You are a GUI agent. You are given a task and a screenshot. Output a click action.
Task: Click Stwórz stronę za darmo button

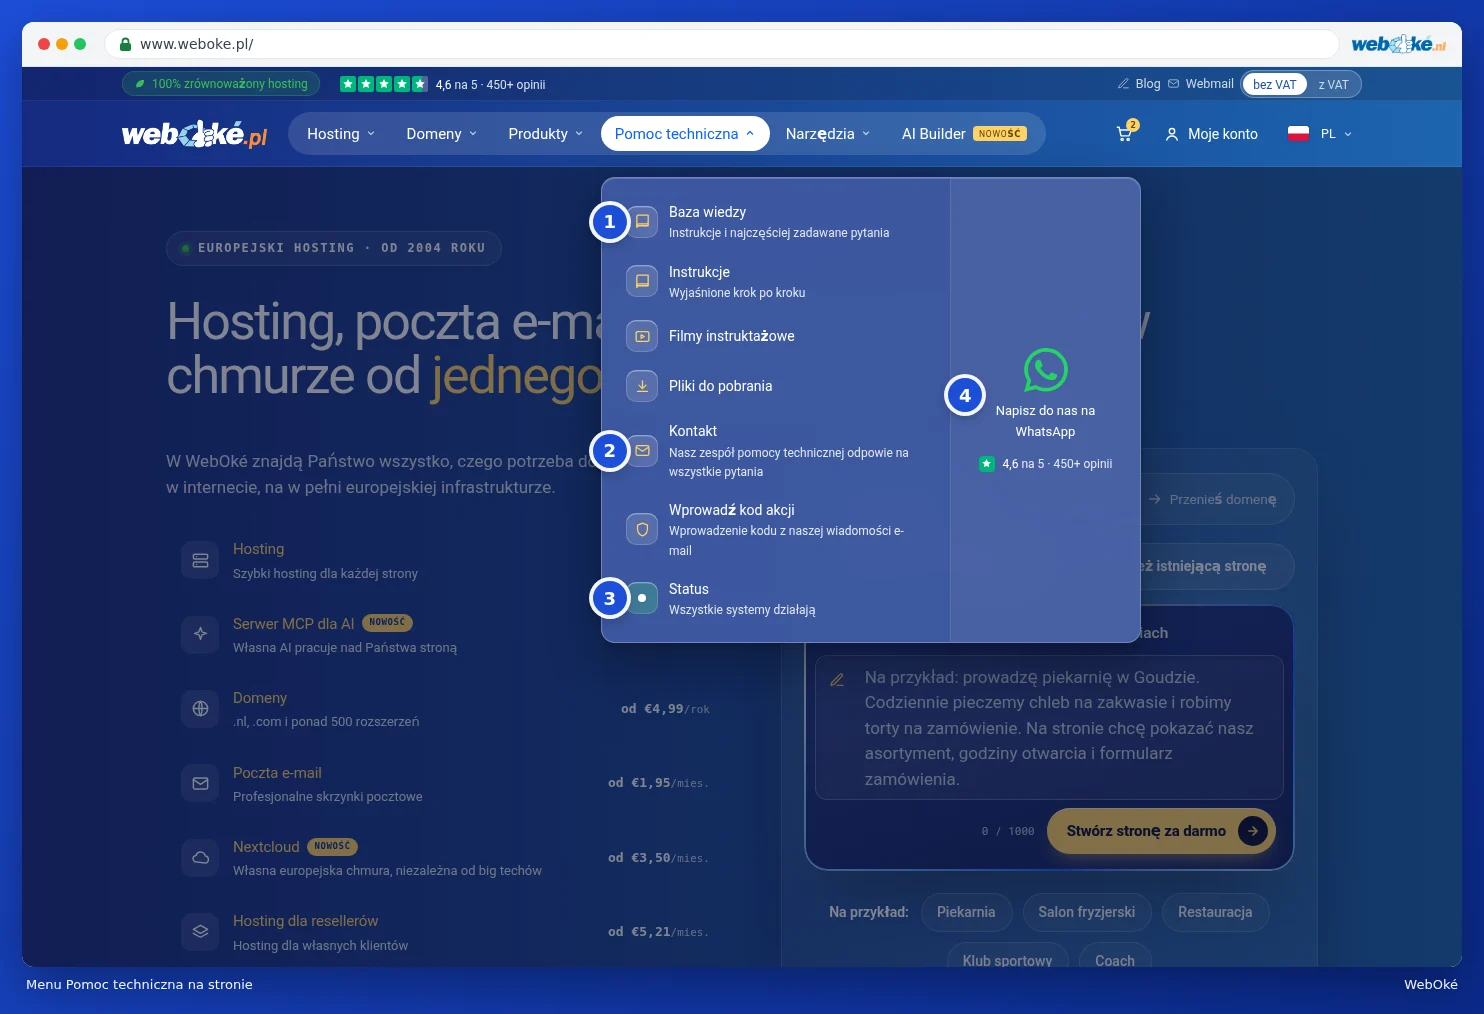[1161, 831]
